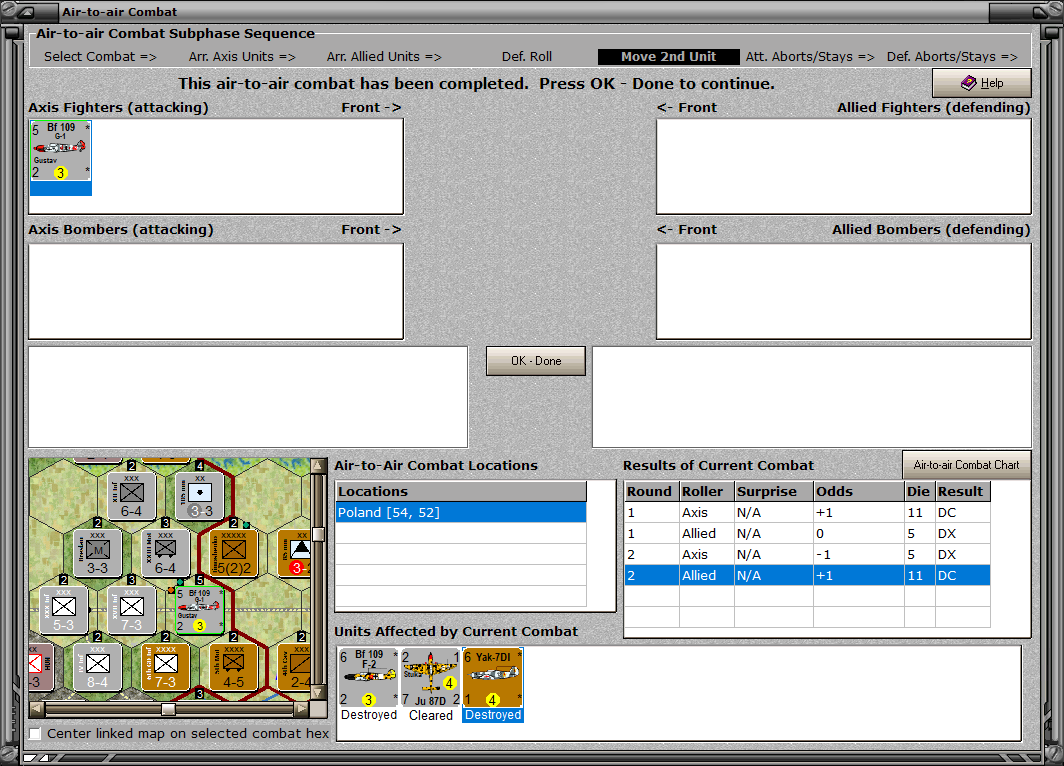The height and width of the screenshot is (766, 1064).
Task: Click the Result column header
Action: [x=962, y=491]
